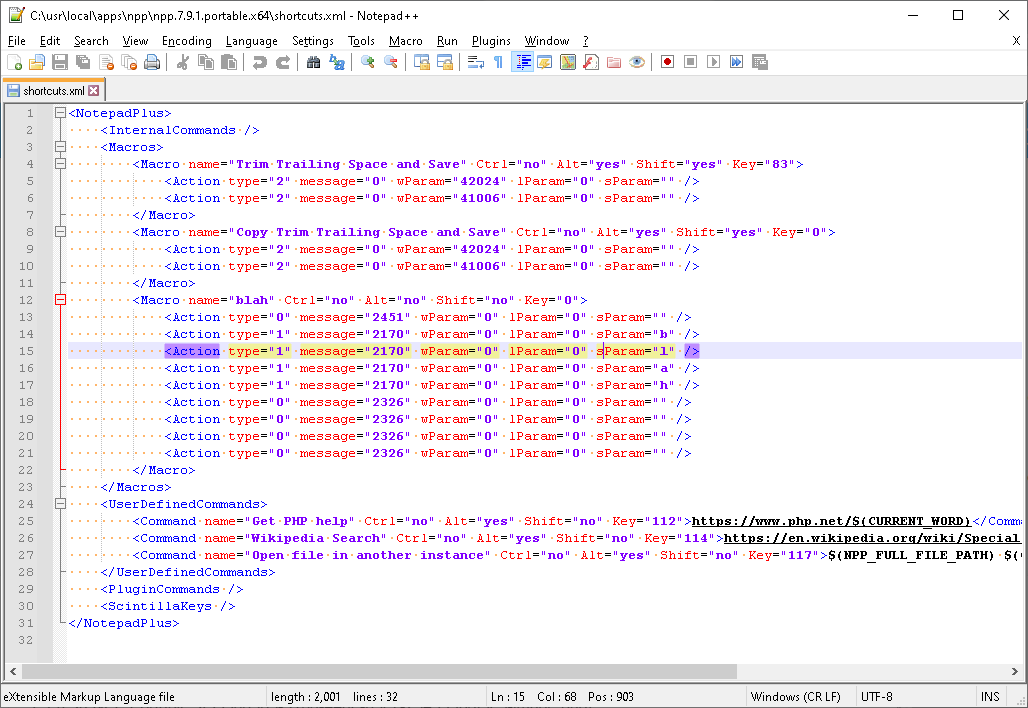
Task: Click the New file toolbar icon
Action: (x=15, y=62)
